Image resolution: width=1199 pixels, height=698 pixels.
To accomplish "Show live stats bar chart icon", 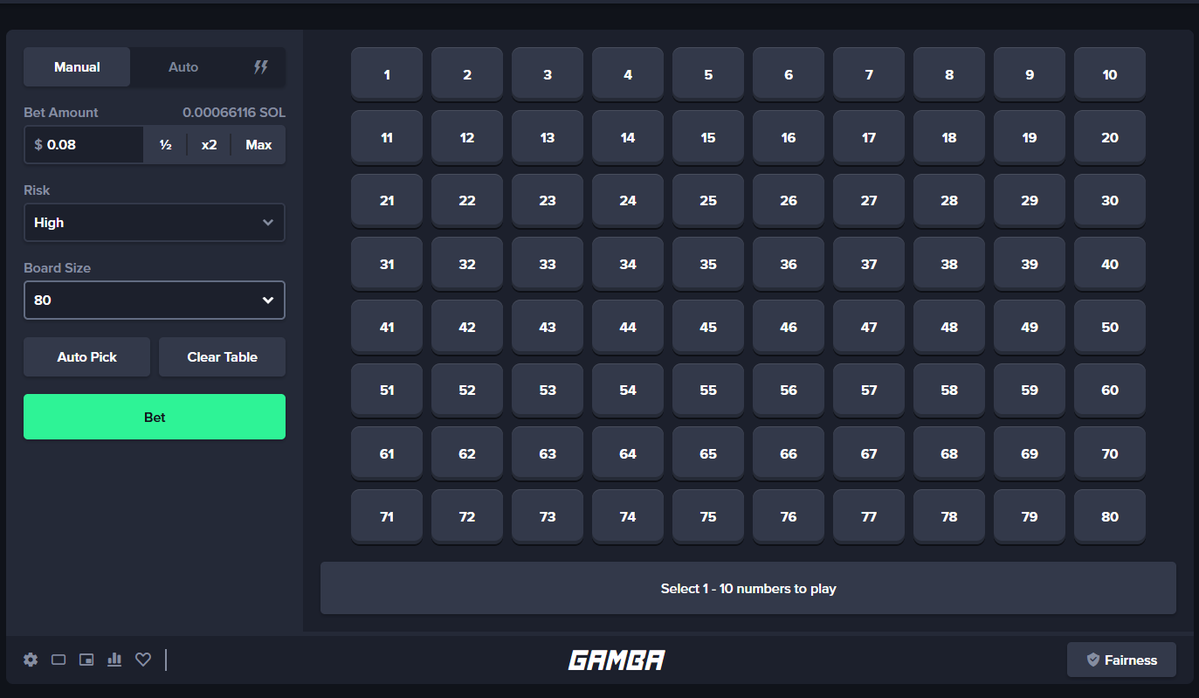I will [x=115, y=659].
